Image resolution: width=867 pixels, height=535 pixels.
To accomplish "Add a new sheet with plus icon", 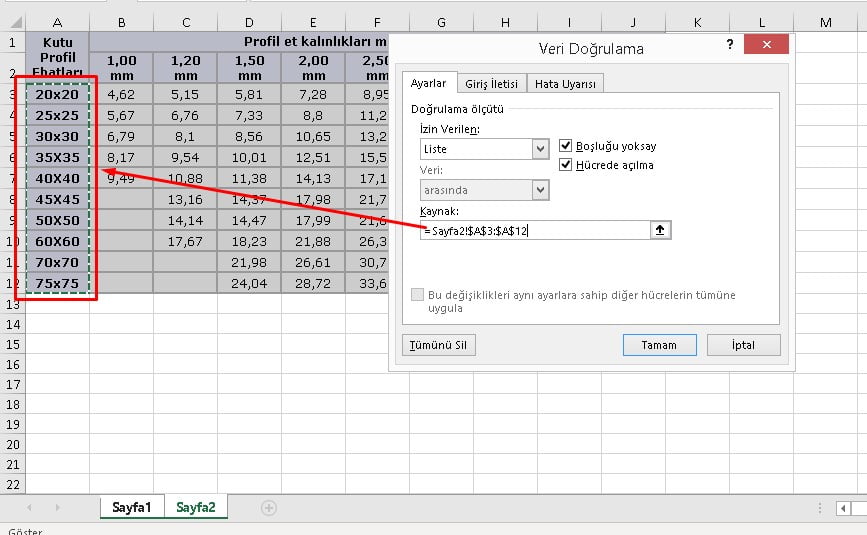I will point(268,508).
